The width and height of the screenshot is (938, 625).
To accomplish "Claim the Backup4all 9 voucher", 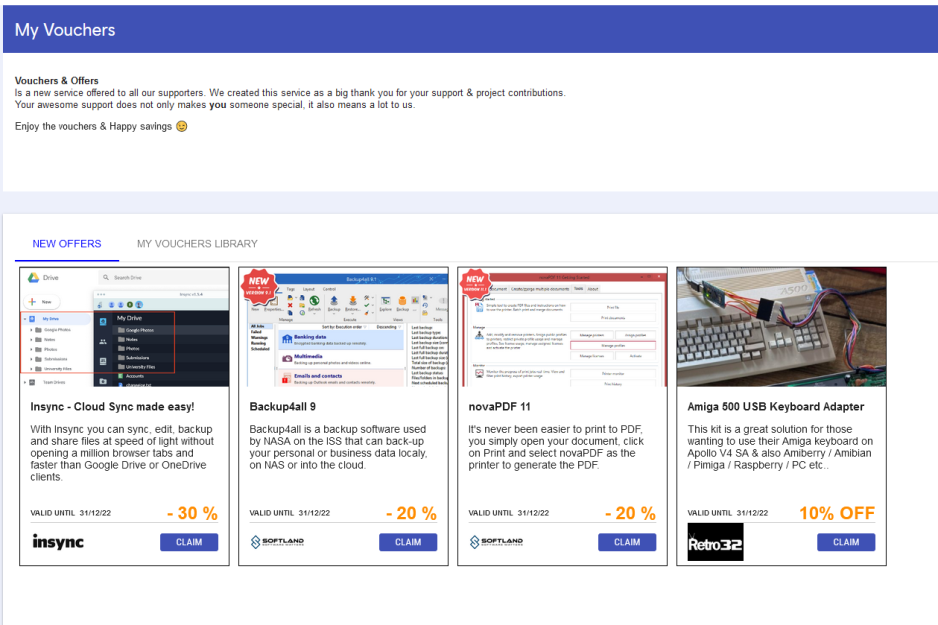I will (408, 542).
